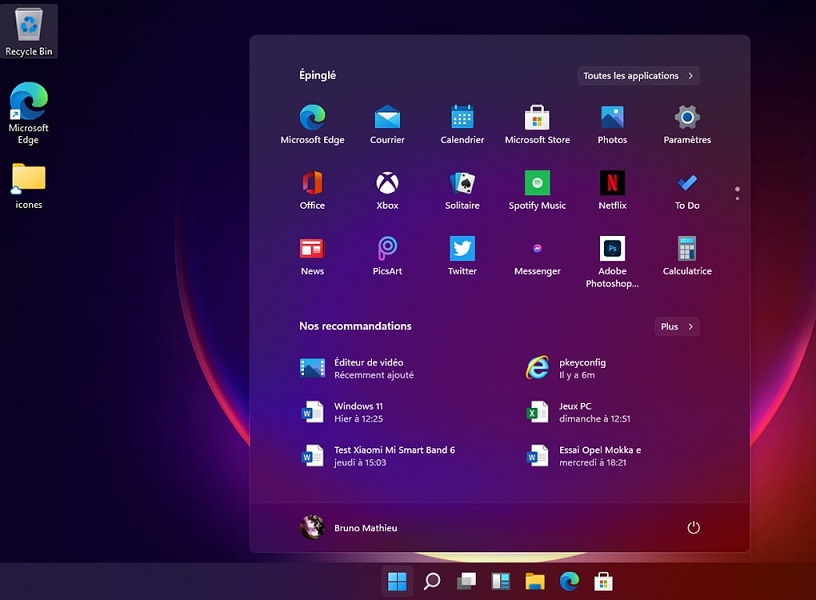Open File Explorer from the taskbar
Viewport: 816px width, 600px height.
[x=535, y=581]
